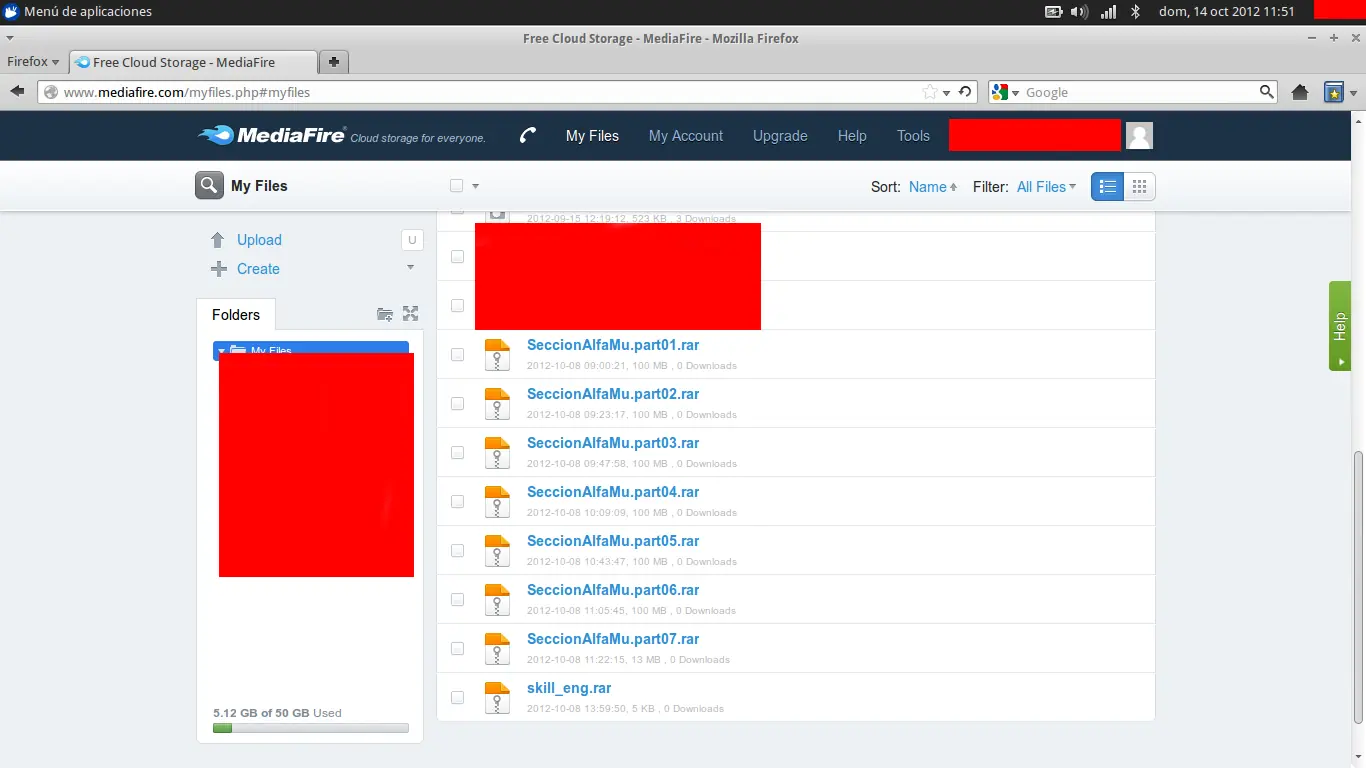Open the Upgrade menu item

pos(780,136)
